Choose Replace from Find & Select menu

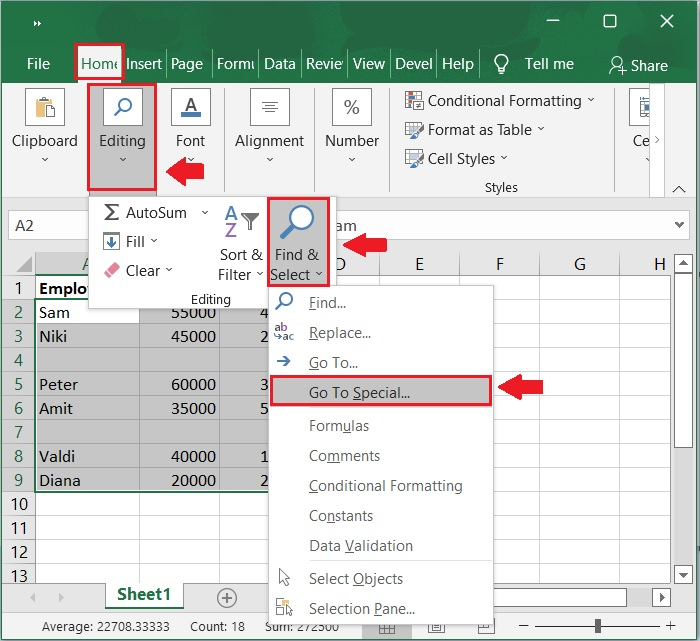[340, 333]
